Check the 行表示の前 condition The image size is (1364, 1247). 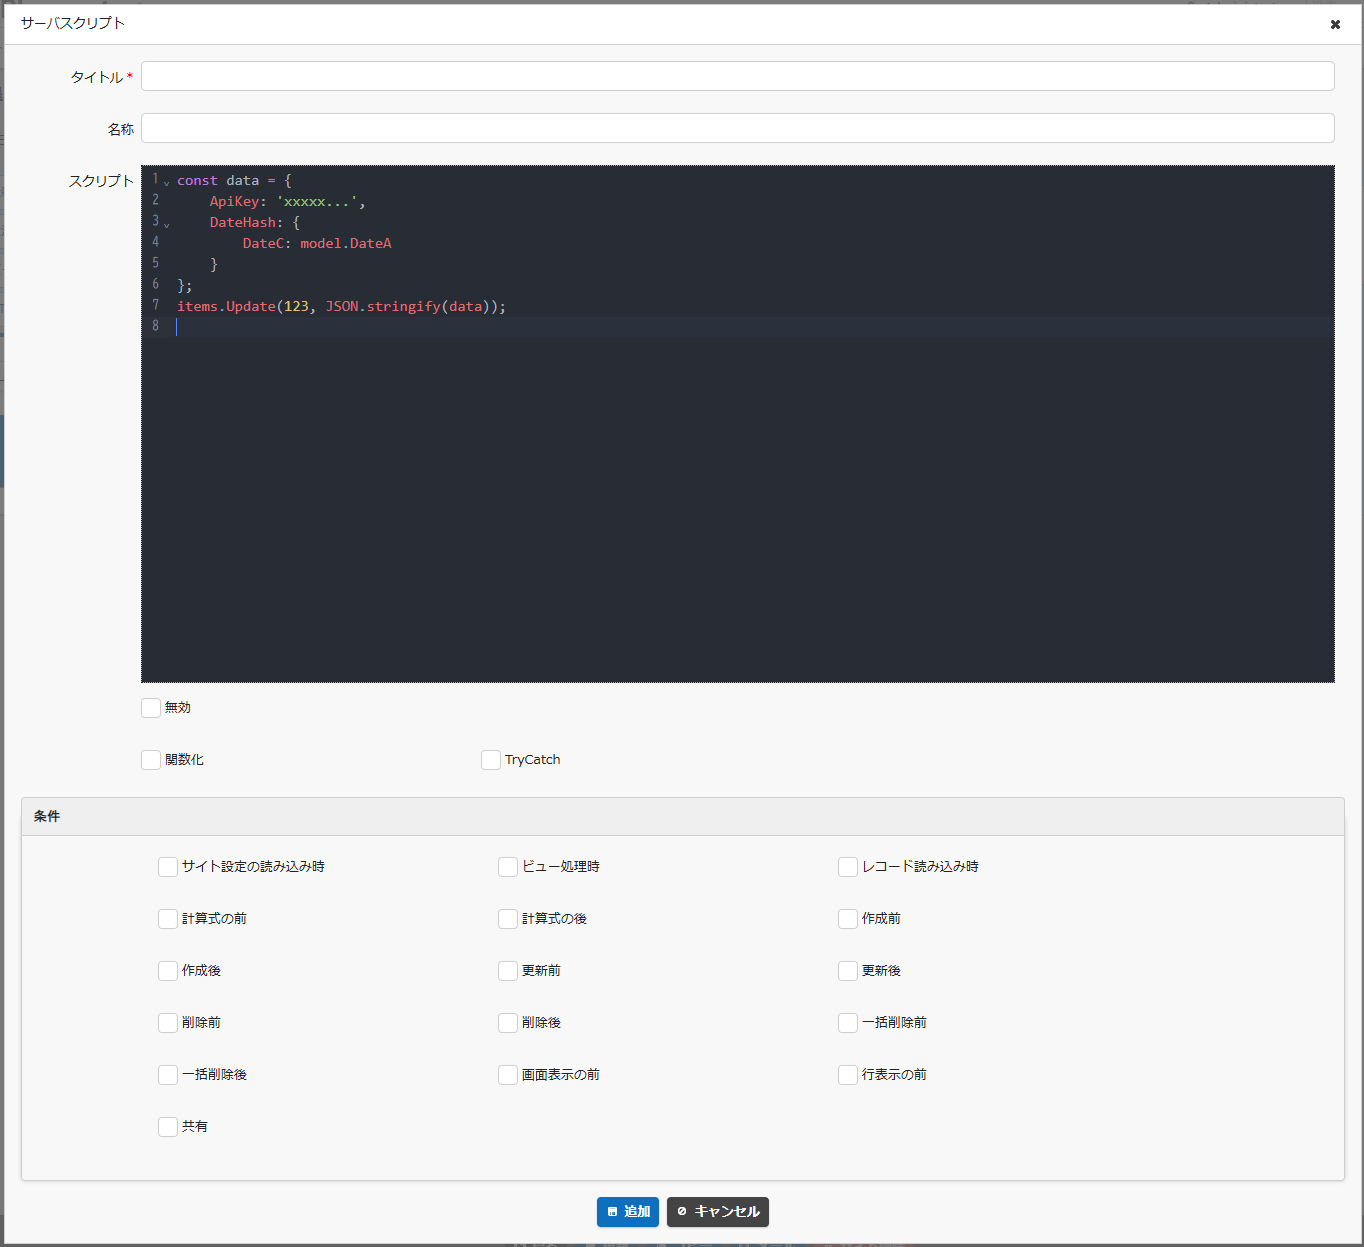[847, 1075]
